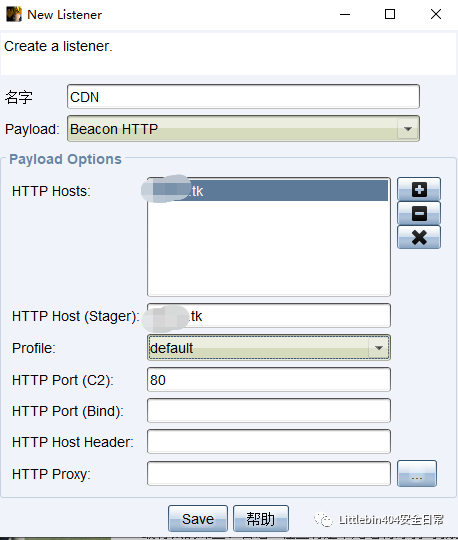
Task: Click the Save button
Action: [x=198, y=519]
